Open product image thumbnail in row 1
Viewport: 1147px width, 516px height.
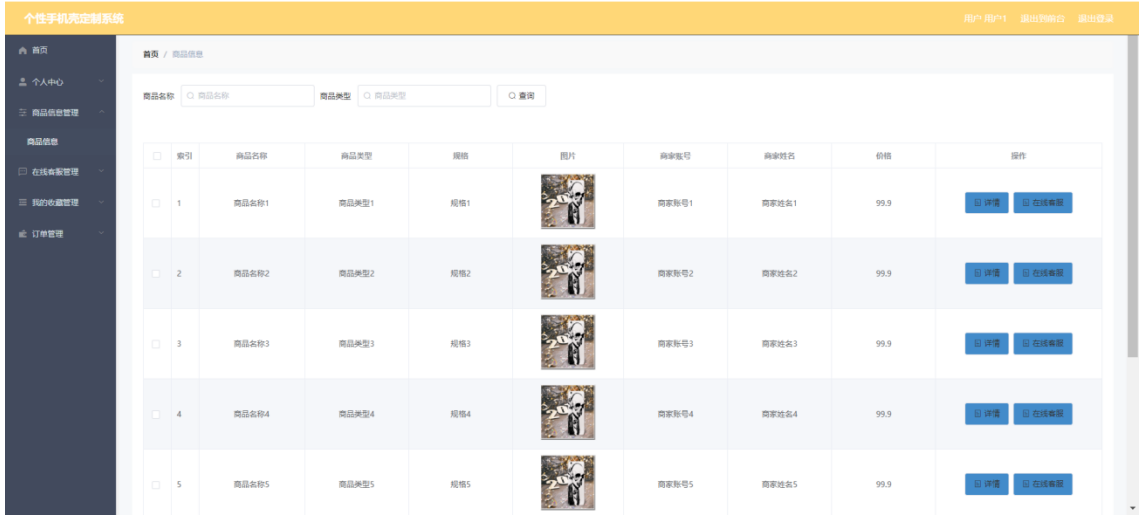click(x=568, y=202)
